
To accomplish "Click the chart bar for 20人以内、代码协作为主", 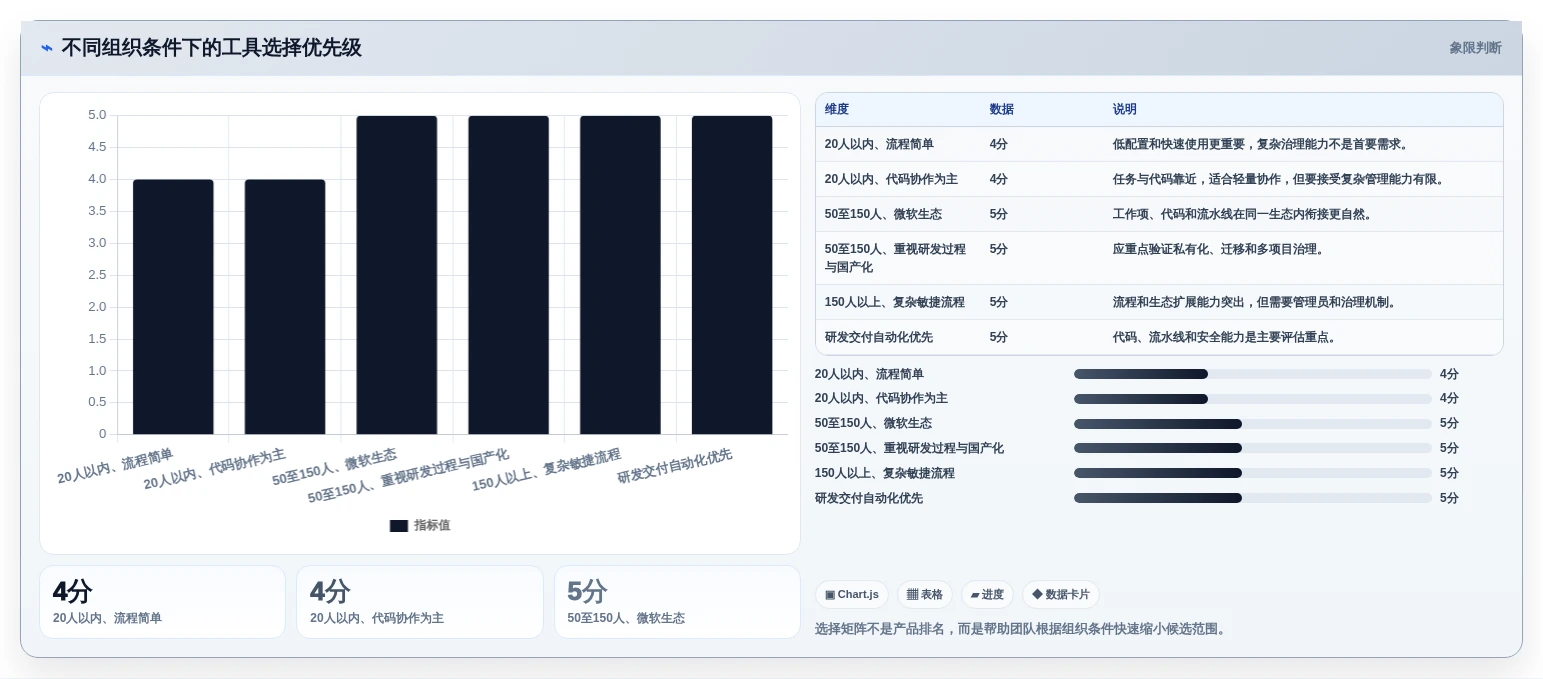I will 285,307.
